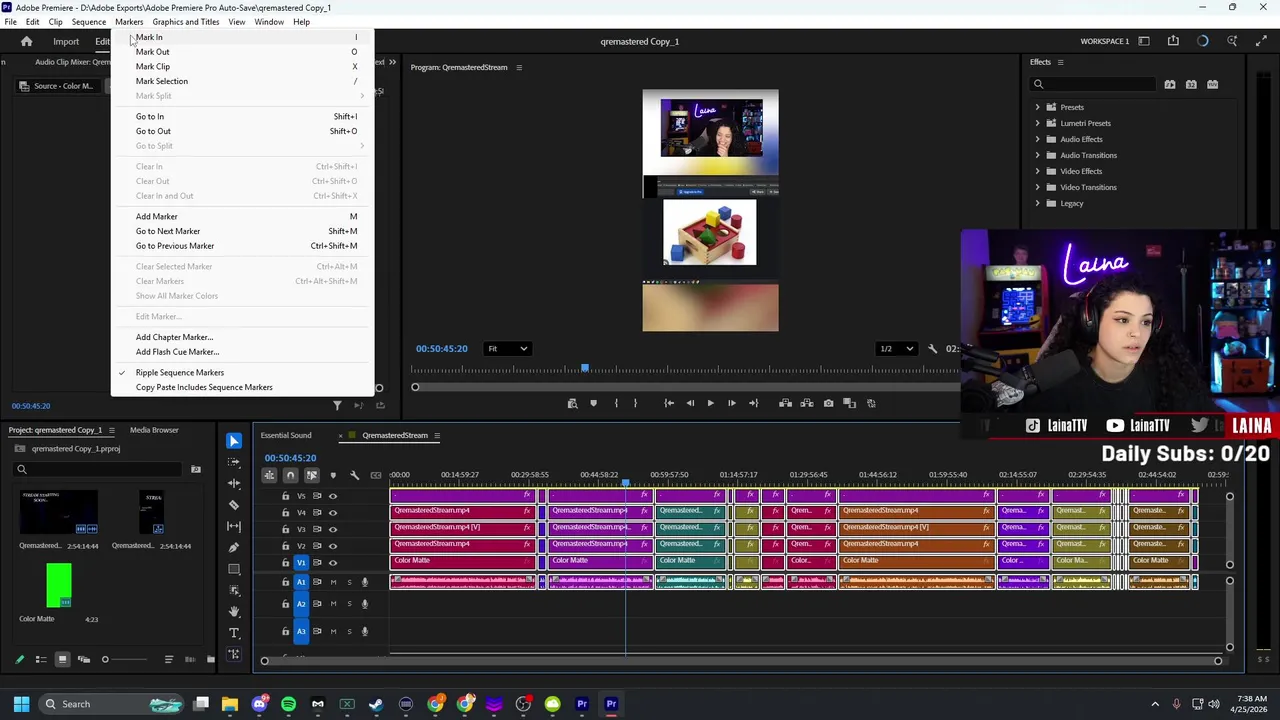
Task: Select the Track Select Forward tool
Action: tap(234, 462)
